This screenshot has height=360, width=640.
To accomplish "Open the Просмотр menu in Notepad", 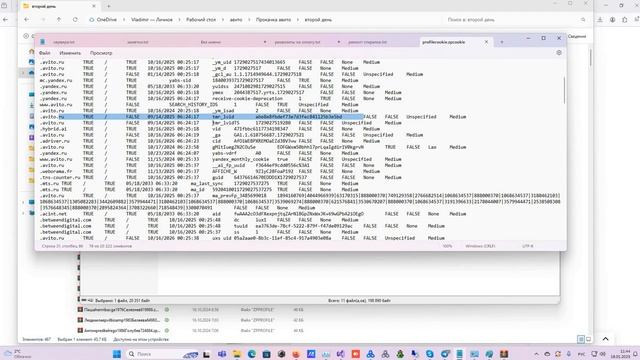I will point(101,53).
